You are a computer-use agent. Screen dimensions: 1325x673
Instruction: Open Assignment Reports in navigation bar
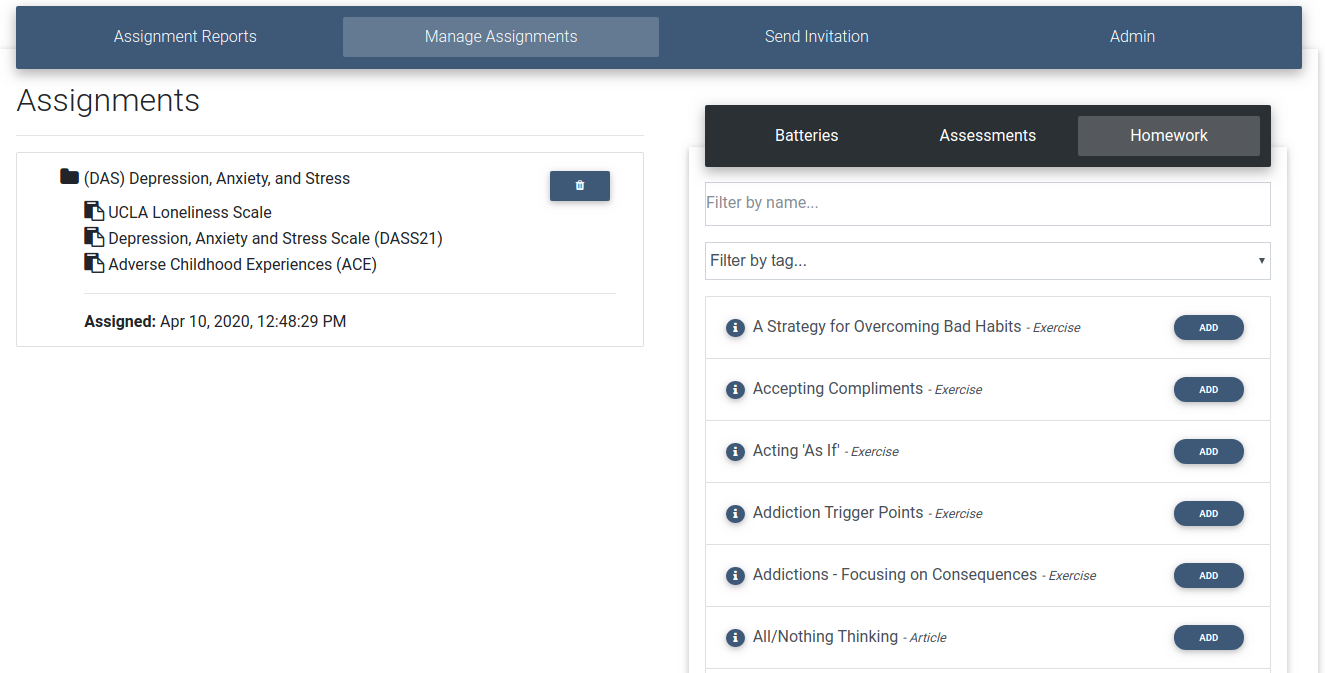(185, 37)
